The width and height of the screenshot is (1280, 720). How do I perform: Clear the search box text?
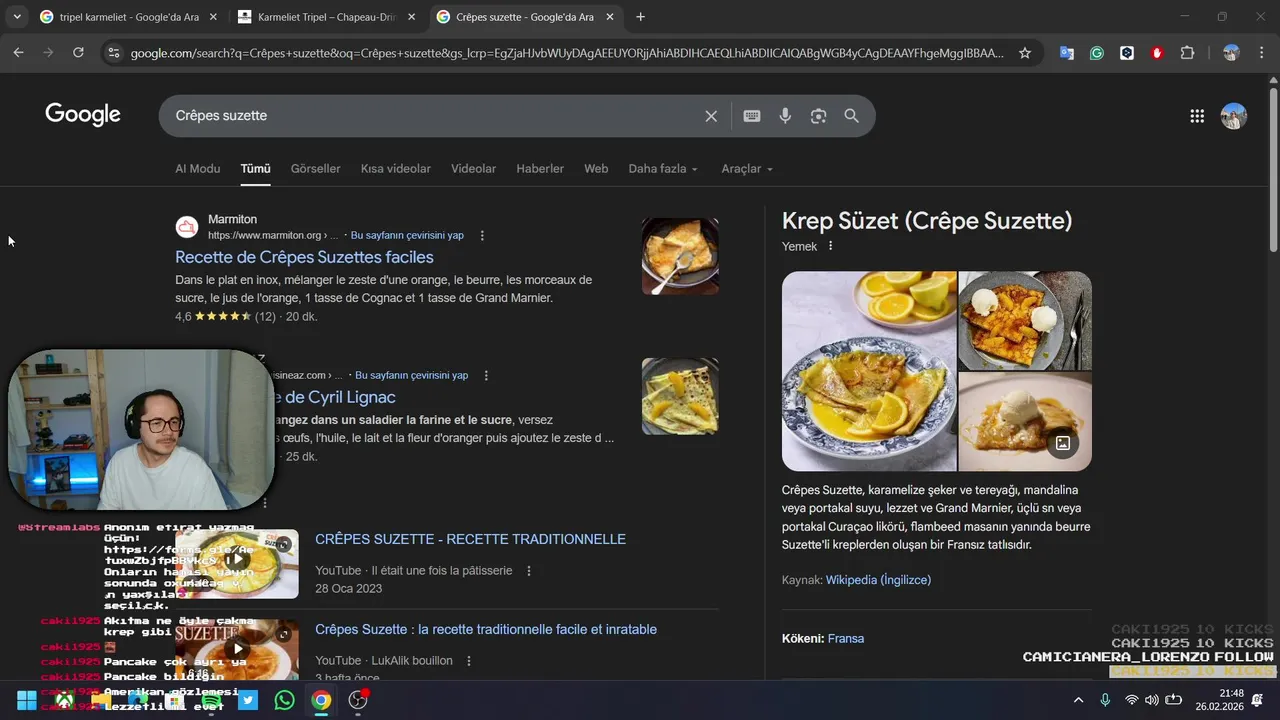pos(711,116)
